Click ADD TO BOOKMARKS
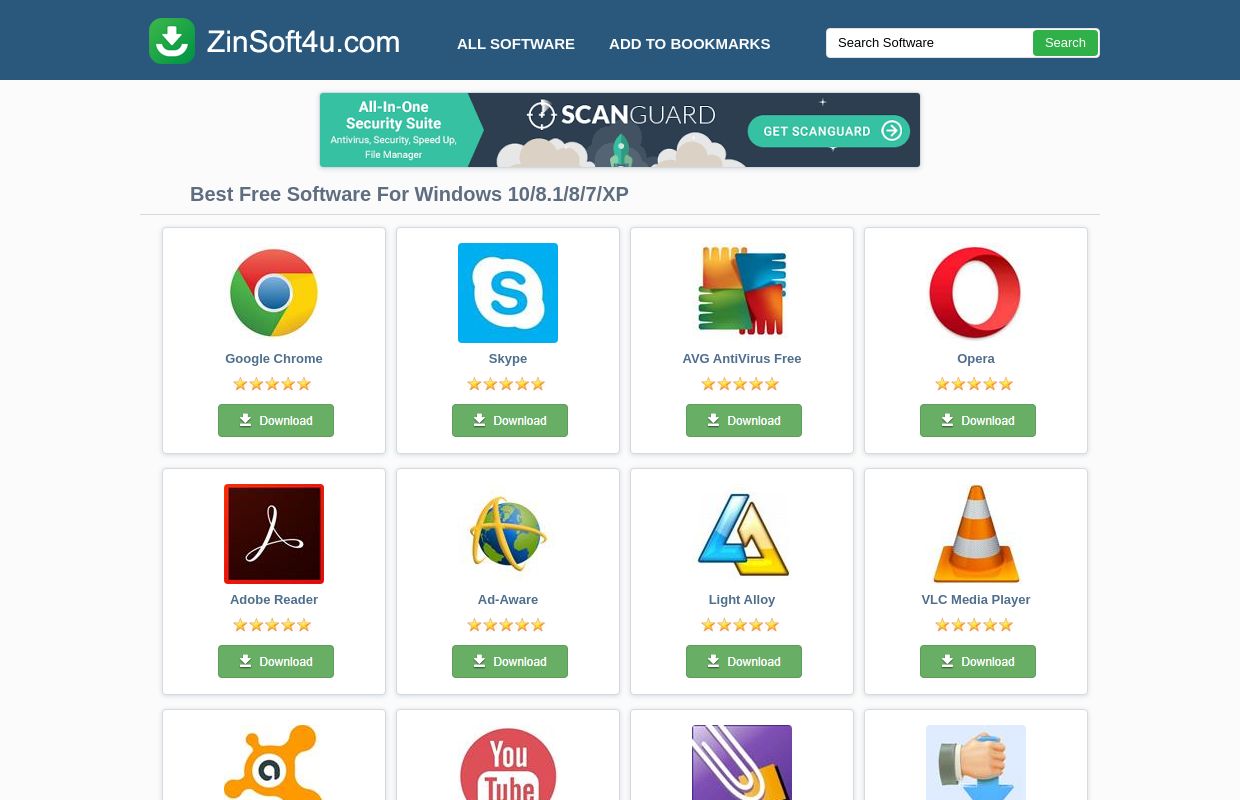Viewport: 1240px width, 800px height. pos(689,43)
